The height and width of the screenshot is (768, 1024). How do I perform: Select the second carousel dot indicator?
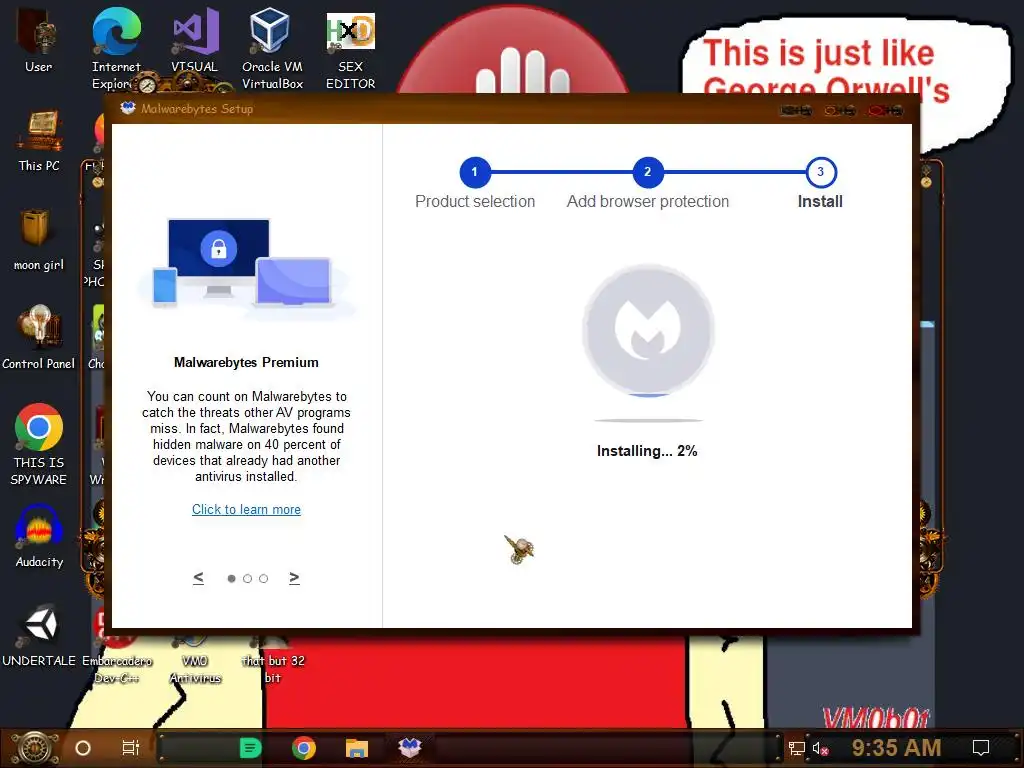coord(248,579)
